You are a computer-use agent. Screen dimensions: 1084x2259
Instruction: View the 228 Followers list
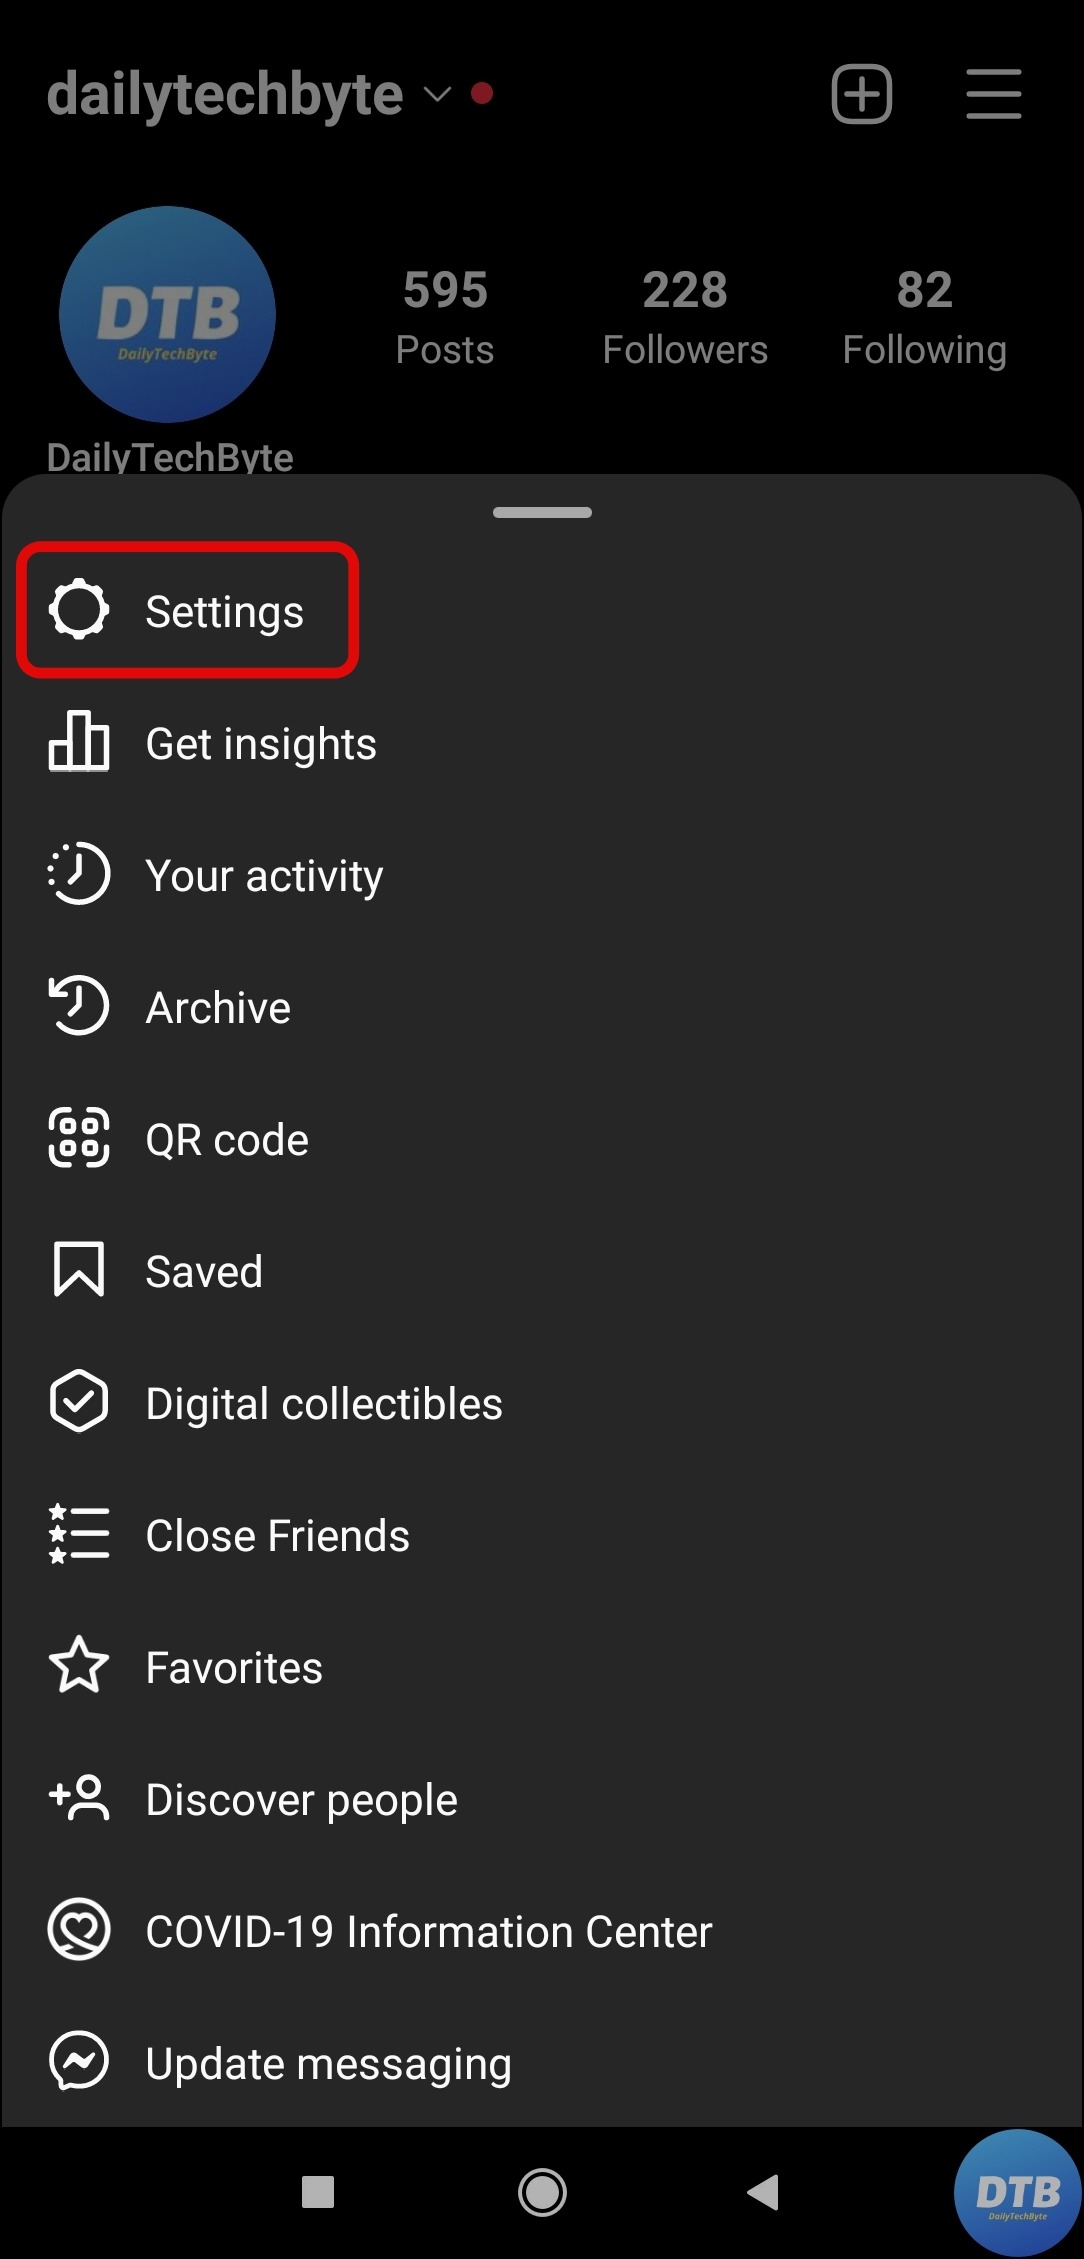[685, 313]
